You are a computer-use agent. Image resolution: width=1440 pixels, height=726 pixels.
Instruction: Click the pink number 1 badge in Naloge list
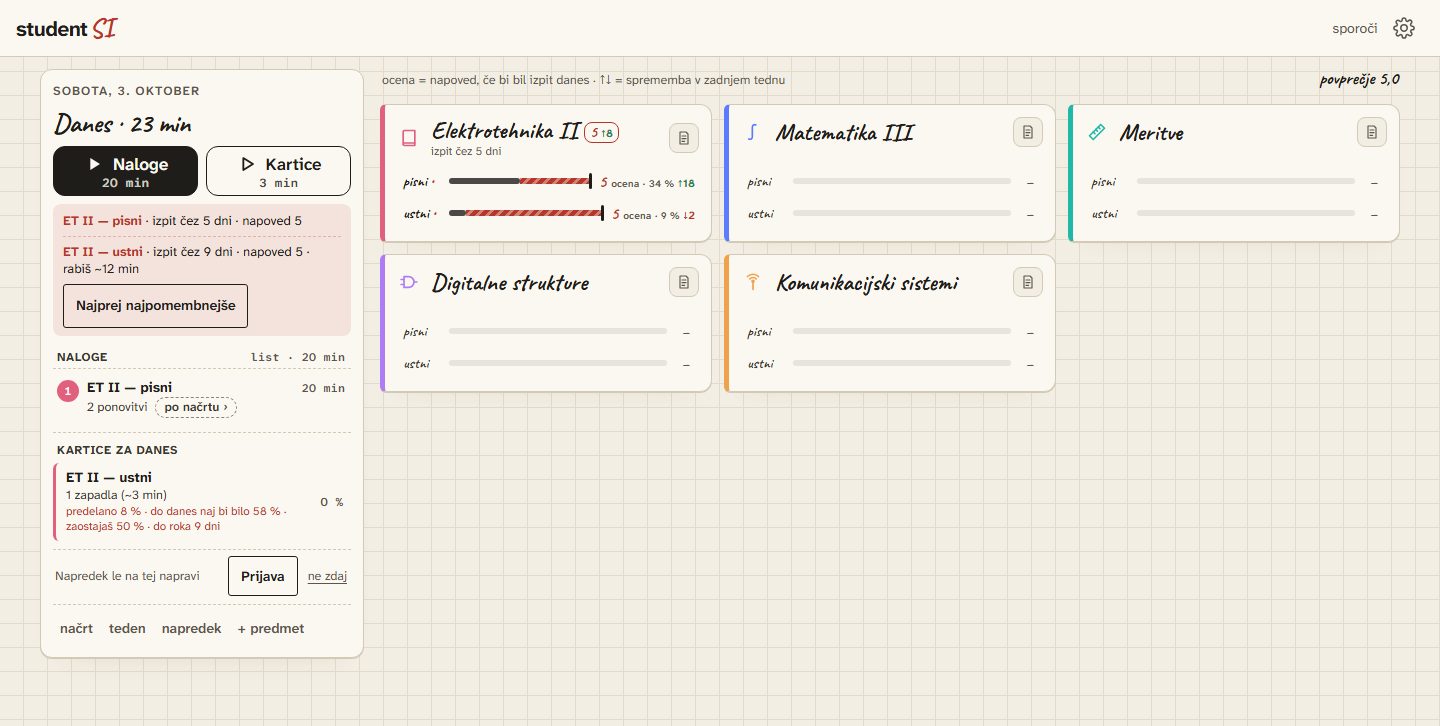pos(68,392)
